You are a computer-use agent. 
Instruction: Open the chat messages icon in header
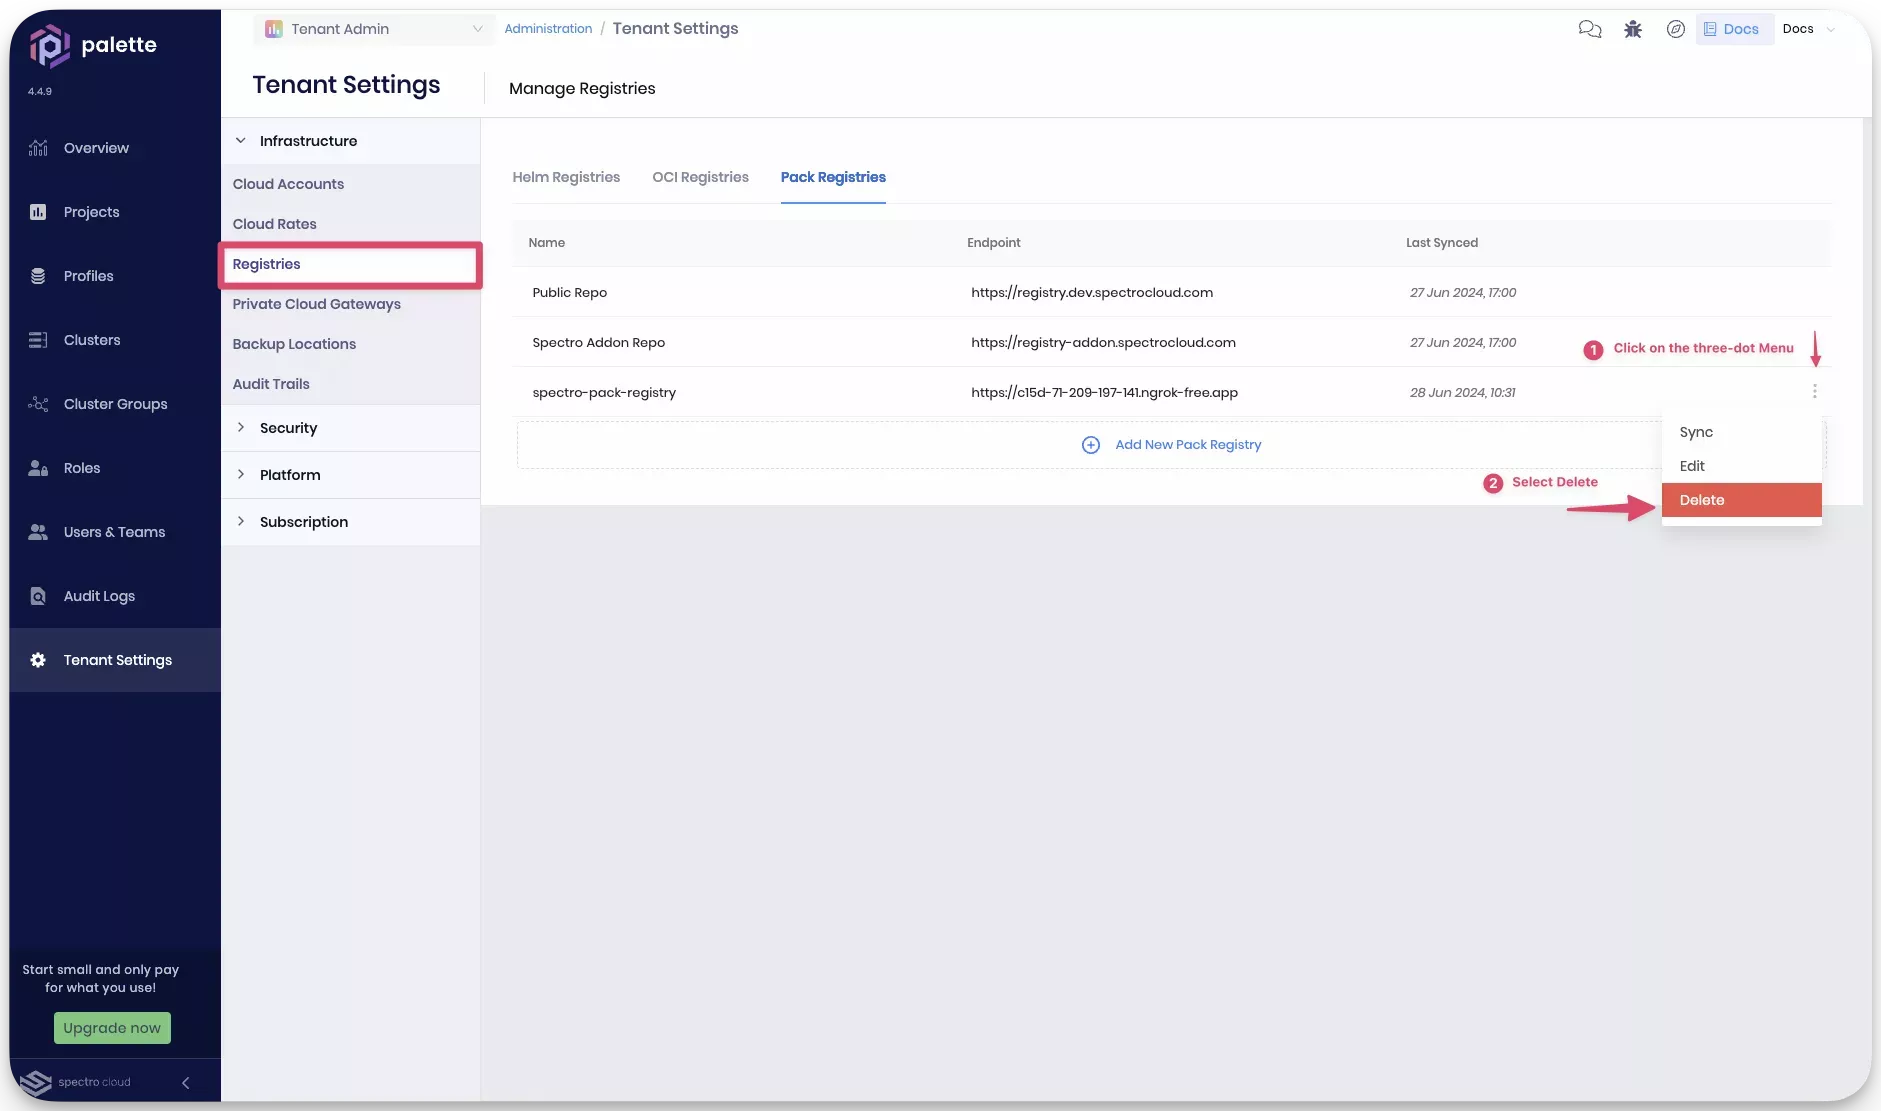pyautogui.click(x=1589, y=29)
